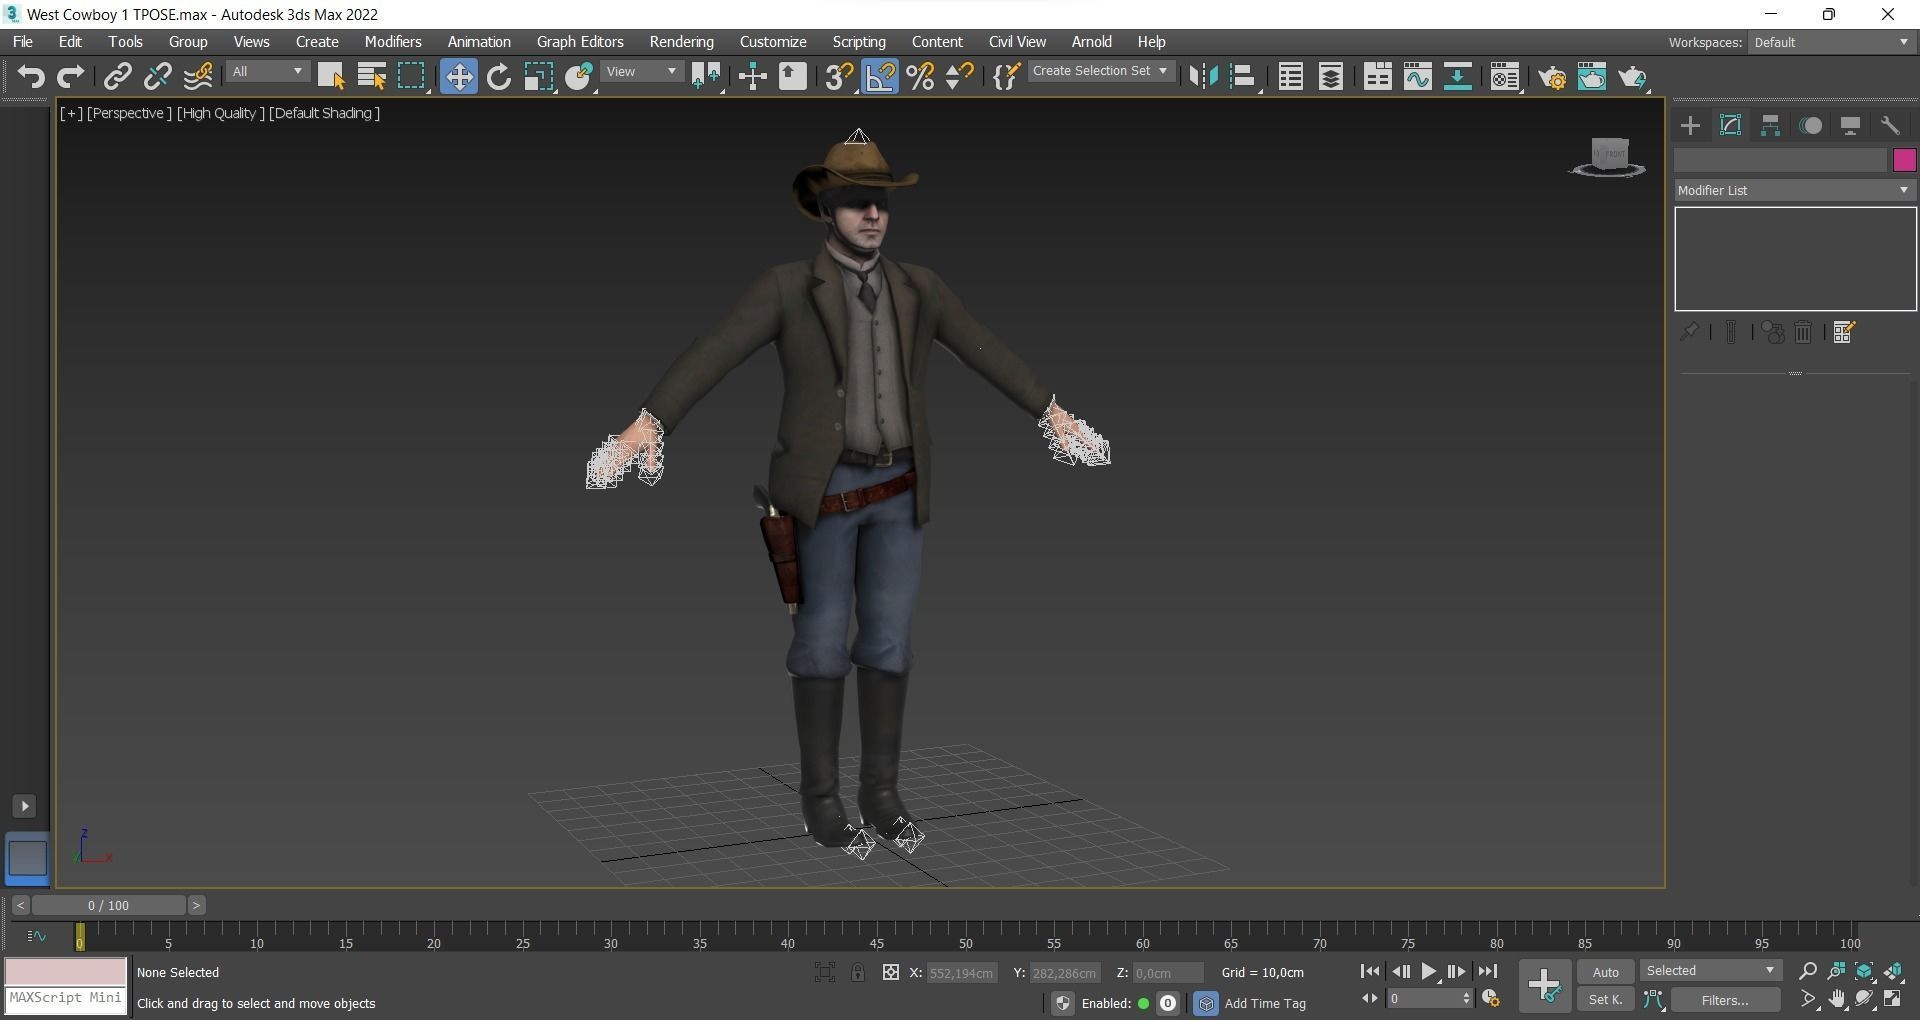Go to the start frame
Screen dimensions: 1920x1020
click(x=1370, y=971)
